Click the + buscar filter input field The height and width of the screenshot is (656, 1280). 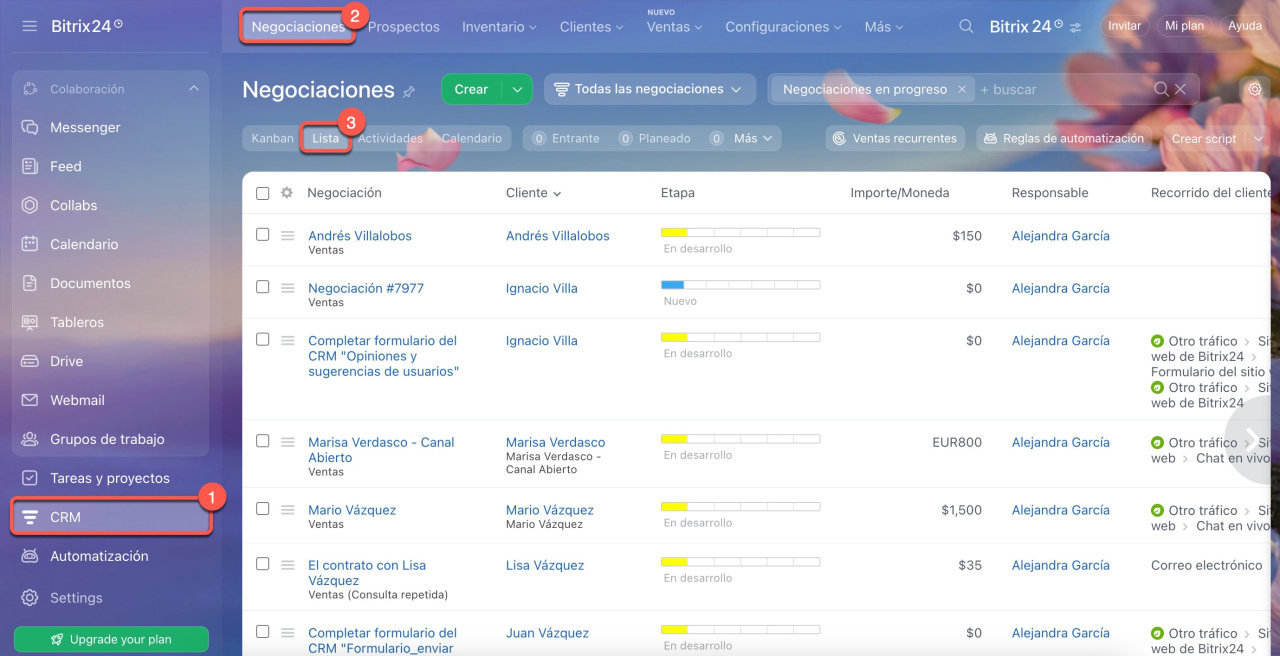pyautogui.click(x=1062, y=89)
